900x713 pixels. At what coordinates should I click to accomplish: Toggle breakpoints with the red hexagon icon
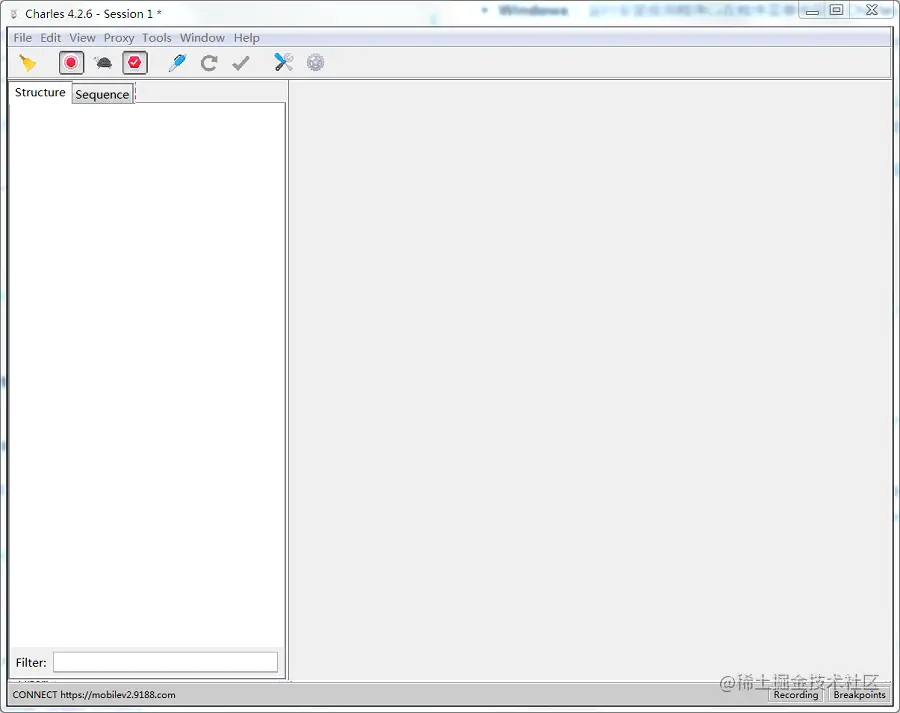pyautogui.click(x=135, y=63)
